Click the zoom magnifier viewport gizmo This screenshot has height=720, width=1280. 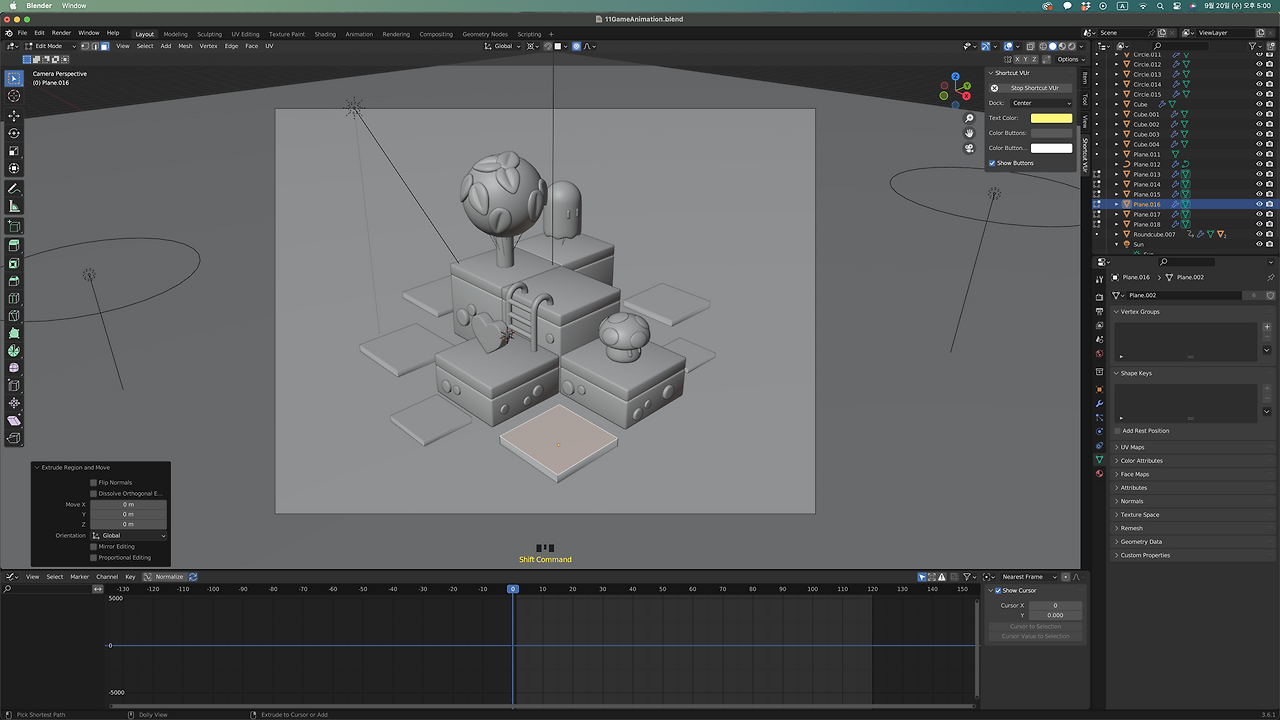[969, 118]
